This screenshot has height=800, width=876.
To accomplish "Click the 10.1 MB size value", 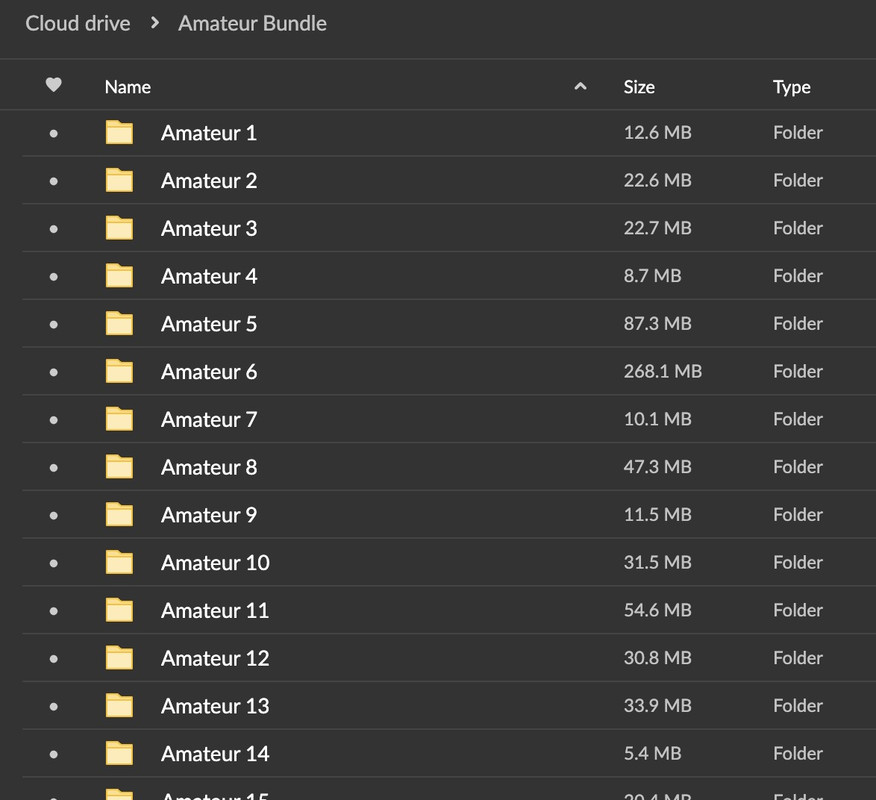I will [x=658, y=419].
